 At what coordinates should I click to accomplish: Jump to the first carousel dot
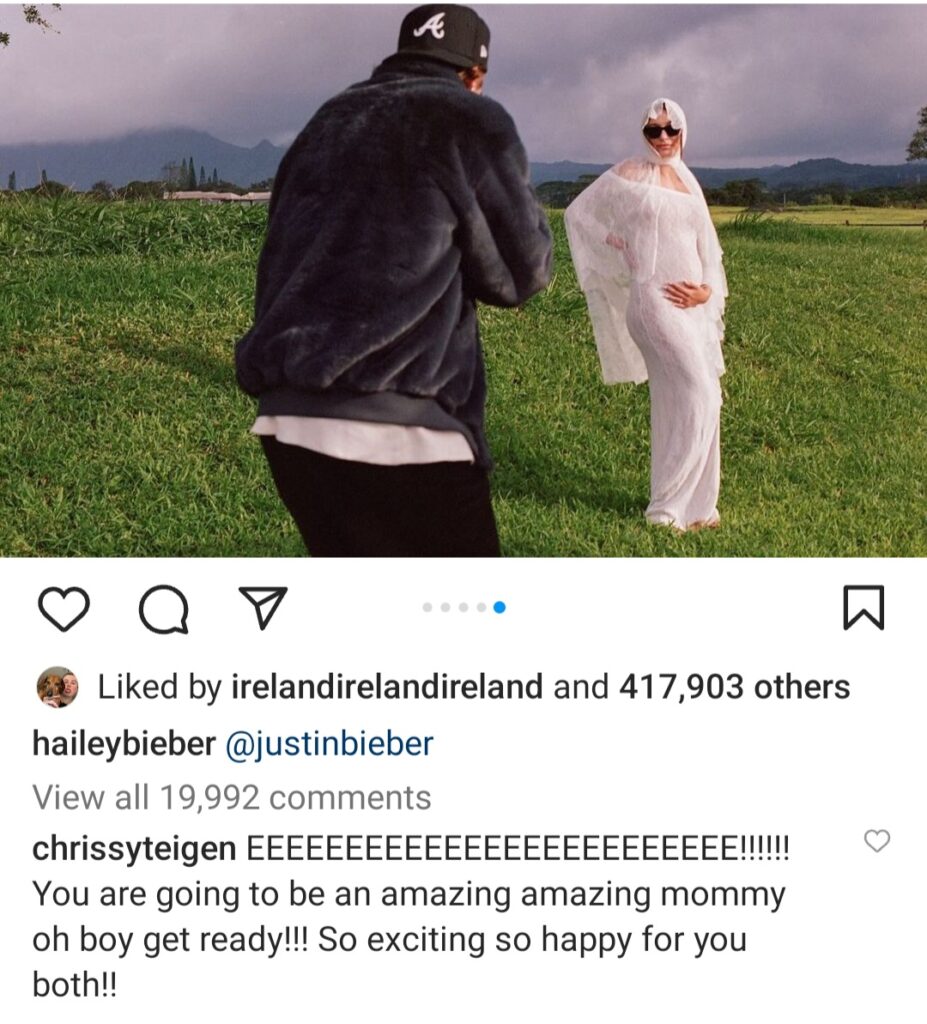pos(427,607)
